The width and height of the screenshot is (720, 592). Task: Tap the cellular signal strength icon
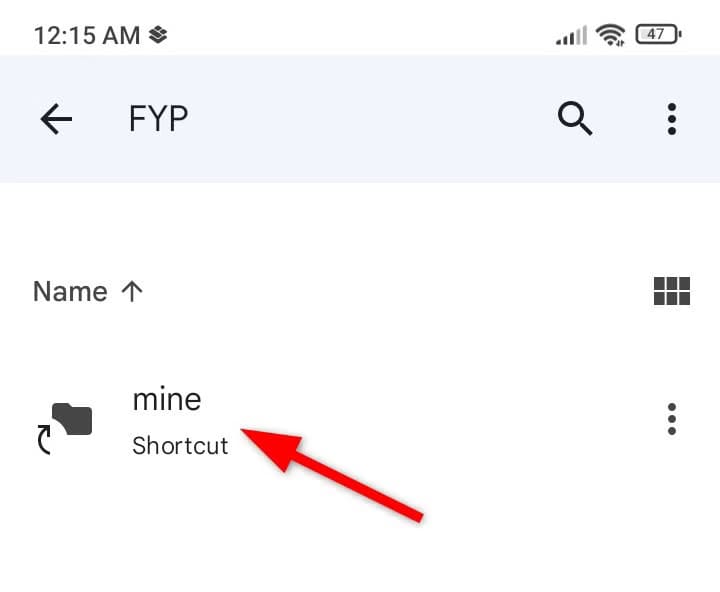[571, 36]
